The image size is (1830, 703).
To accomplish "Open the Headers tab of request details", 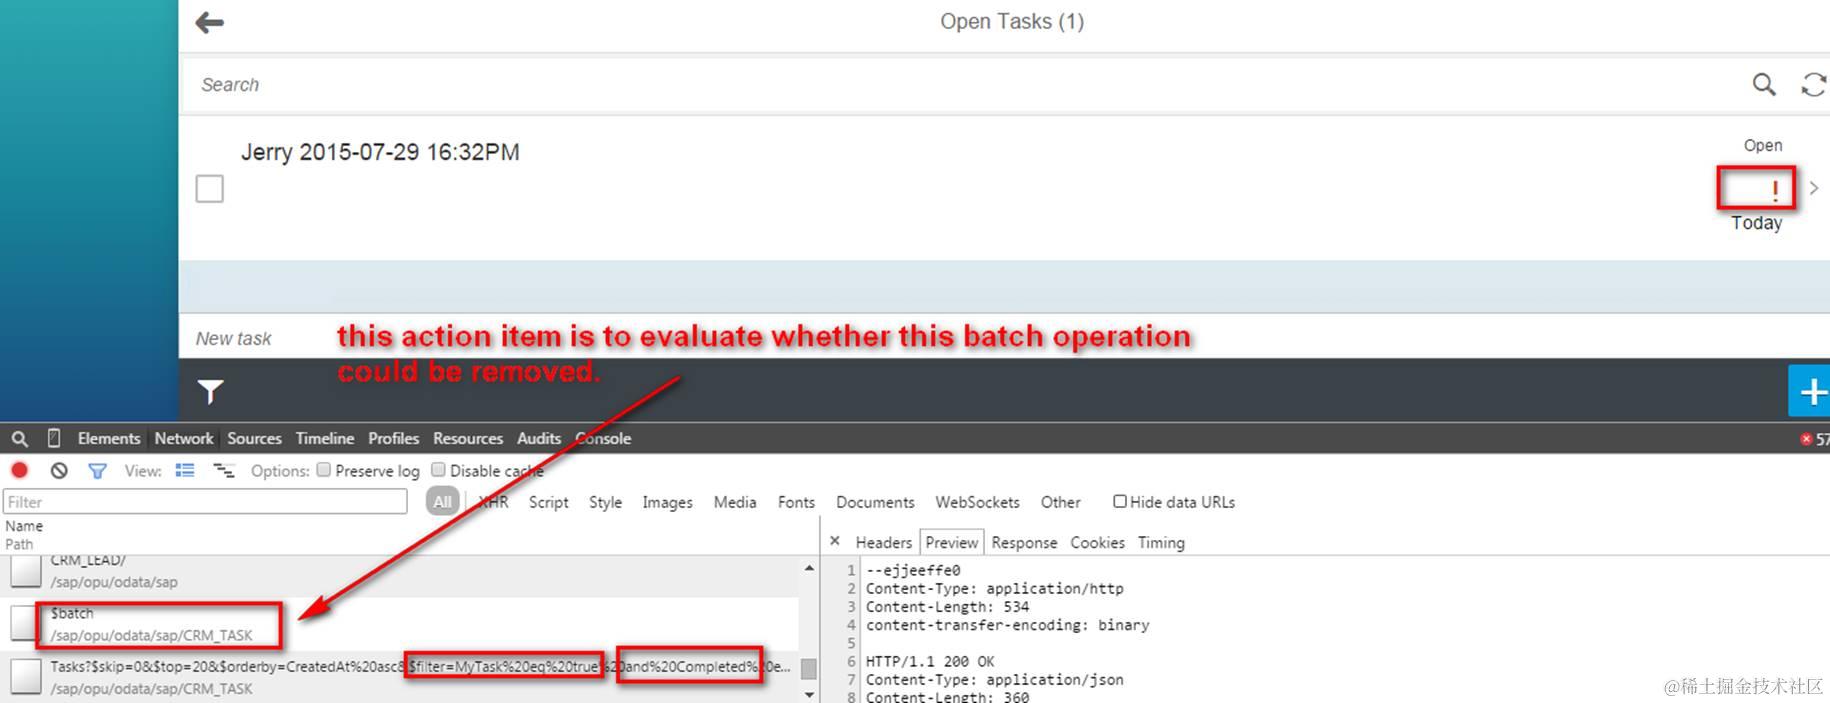I will tap(884, 542).
